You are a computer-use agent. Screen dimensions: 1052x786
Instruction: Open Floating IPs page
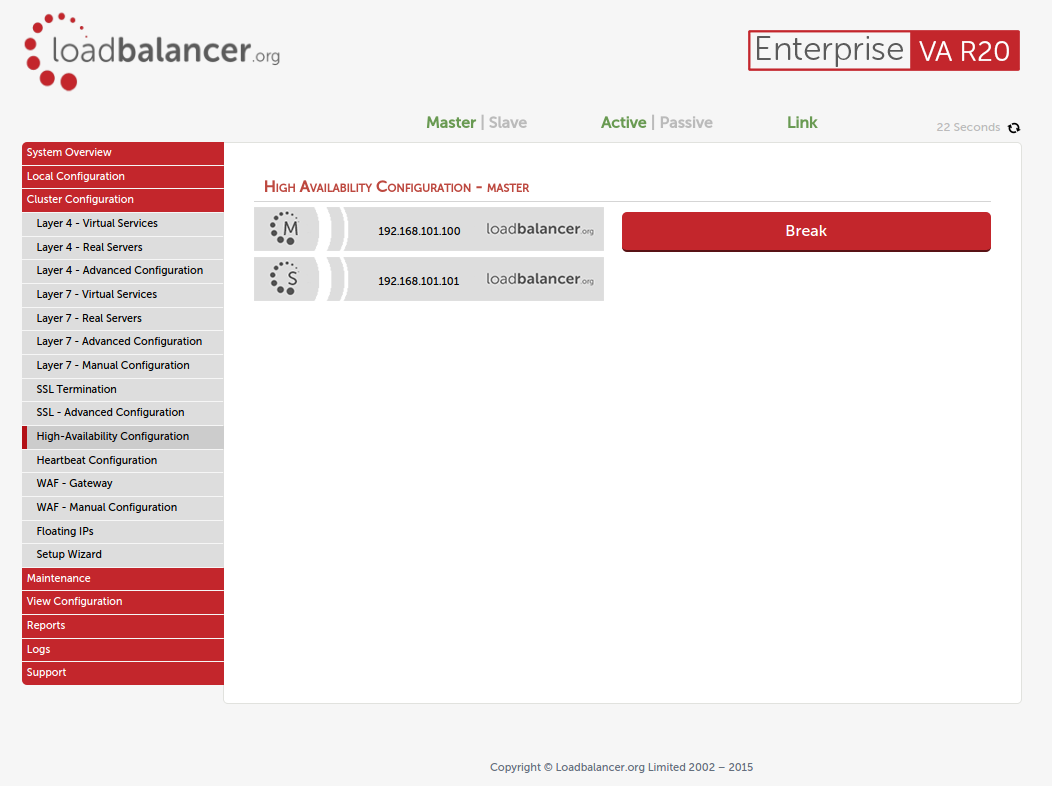click(x=123, y=532)
